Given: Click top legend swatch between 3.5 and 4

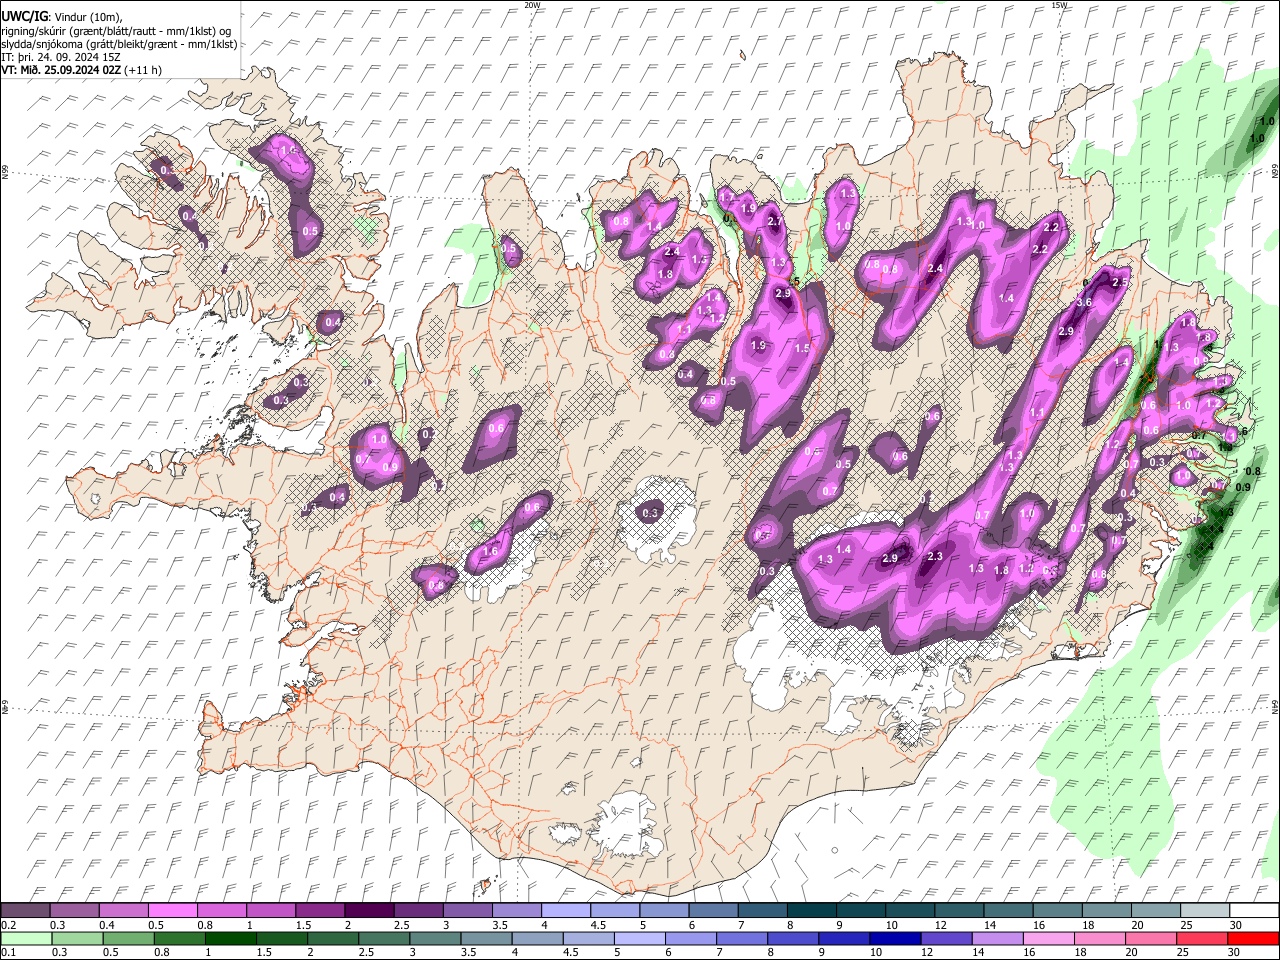Looking at the screenshot, I should 515,911.
